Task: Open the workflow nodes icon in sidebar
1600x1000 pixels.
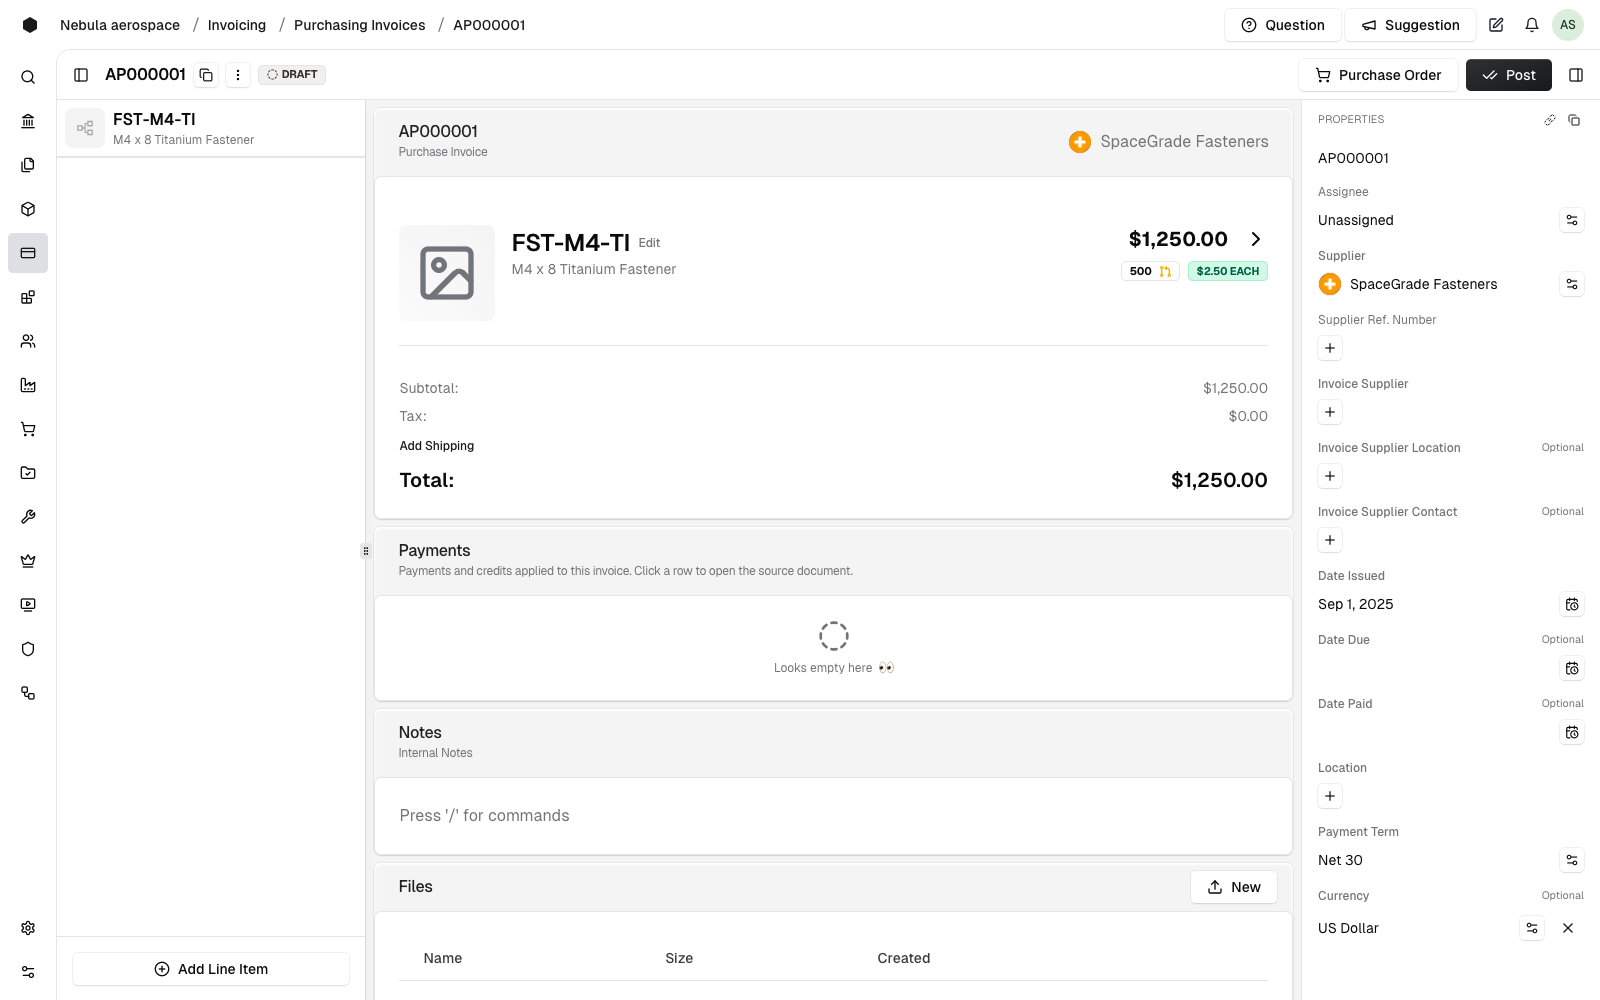Action: click(28, 693)
